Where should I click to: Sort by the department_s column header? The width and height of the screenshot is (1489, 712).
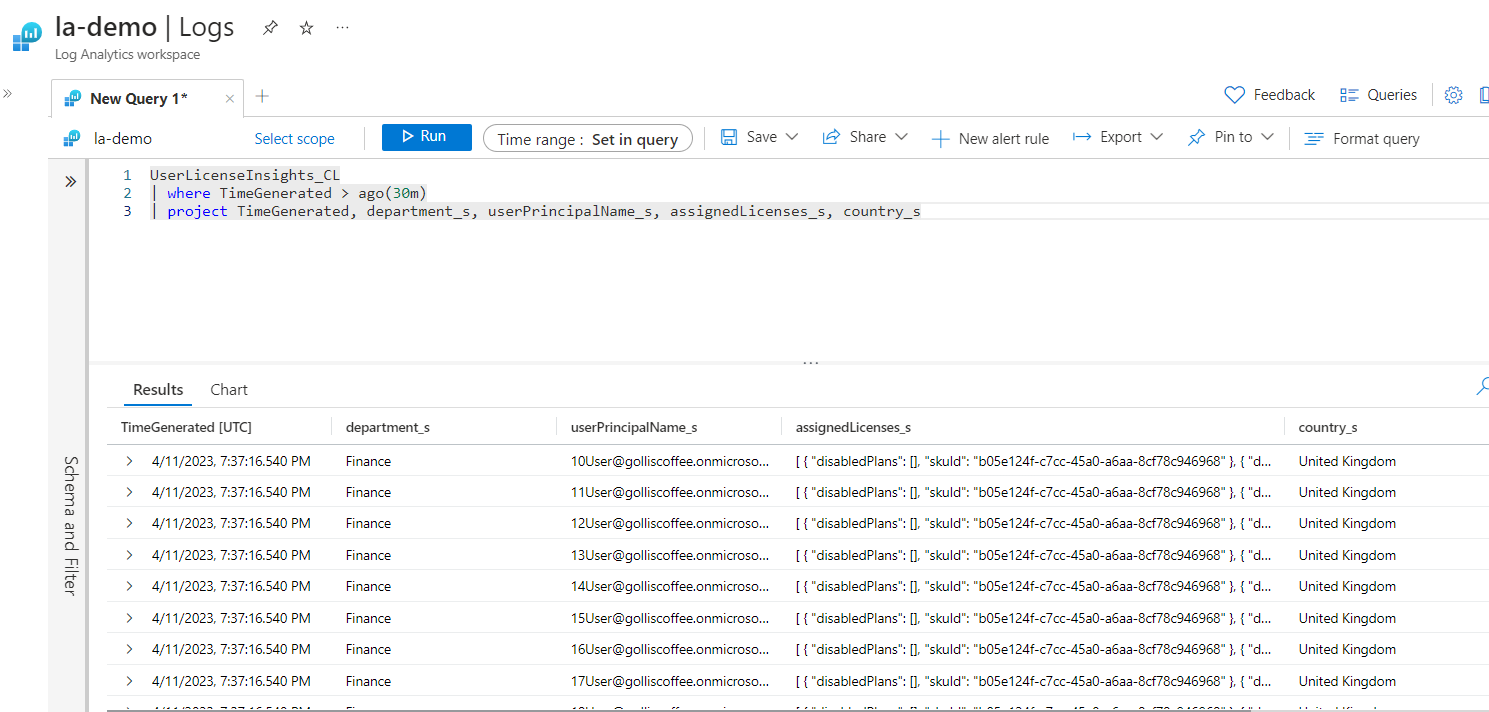pyautogui.click(x=387, y=427)
